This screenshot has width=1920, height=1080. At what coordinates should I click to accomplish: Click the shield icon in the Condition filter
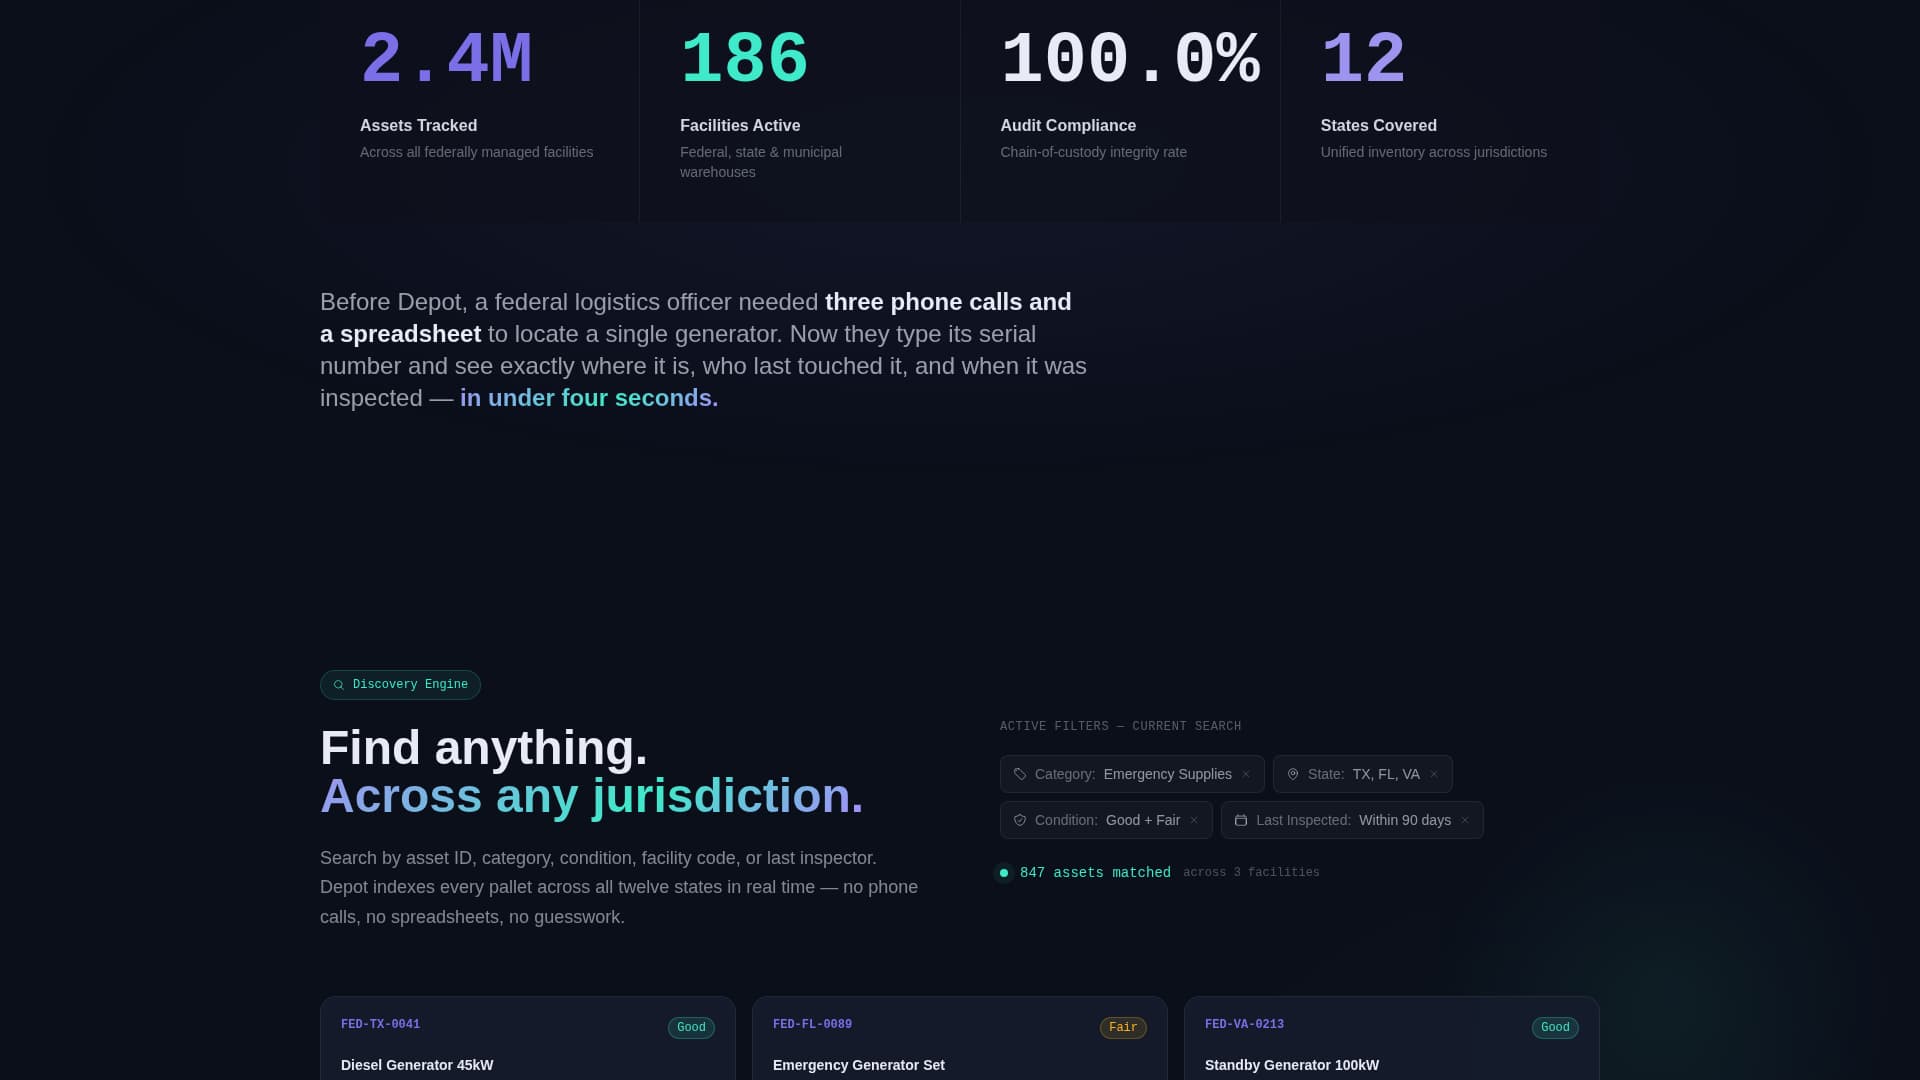tap(1020, 820)
